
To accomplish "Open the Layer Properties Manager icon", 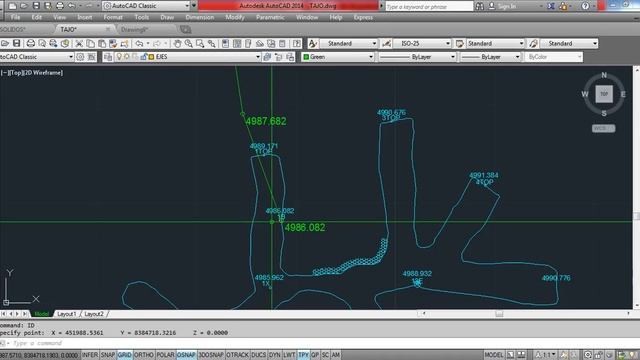I will click(x=108, y=57).
